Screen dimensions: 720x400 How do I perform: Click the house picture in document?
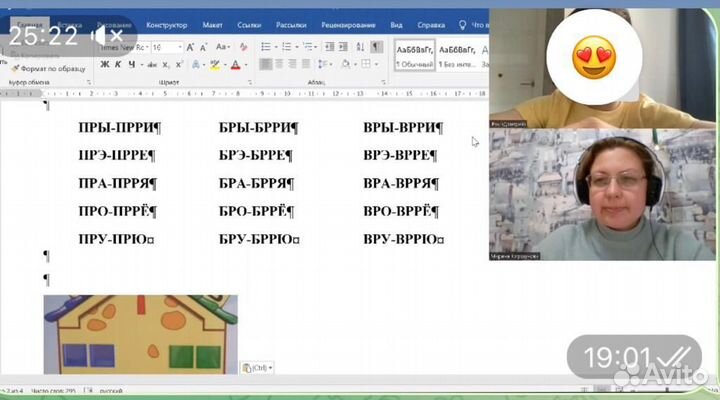(140, 334)
